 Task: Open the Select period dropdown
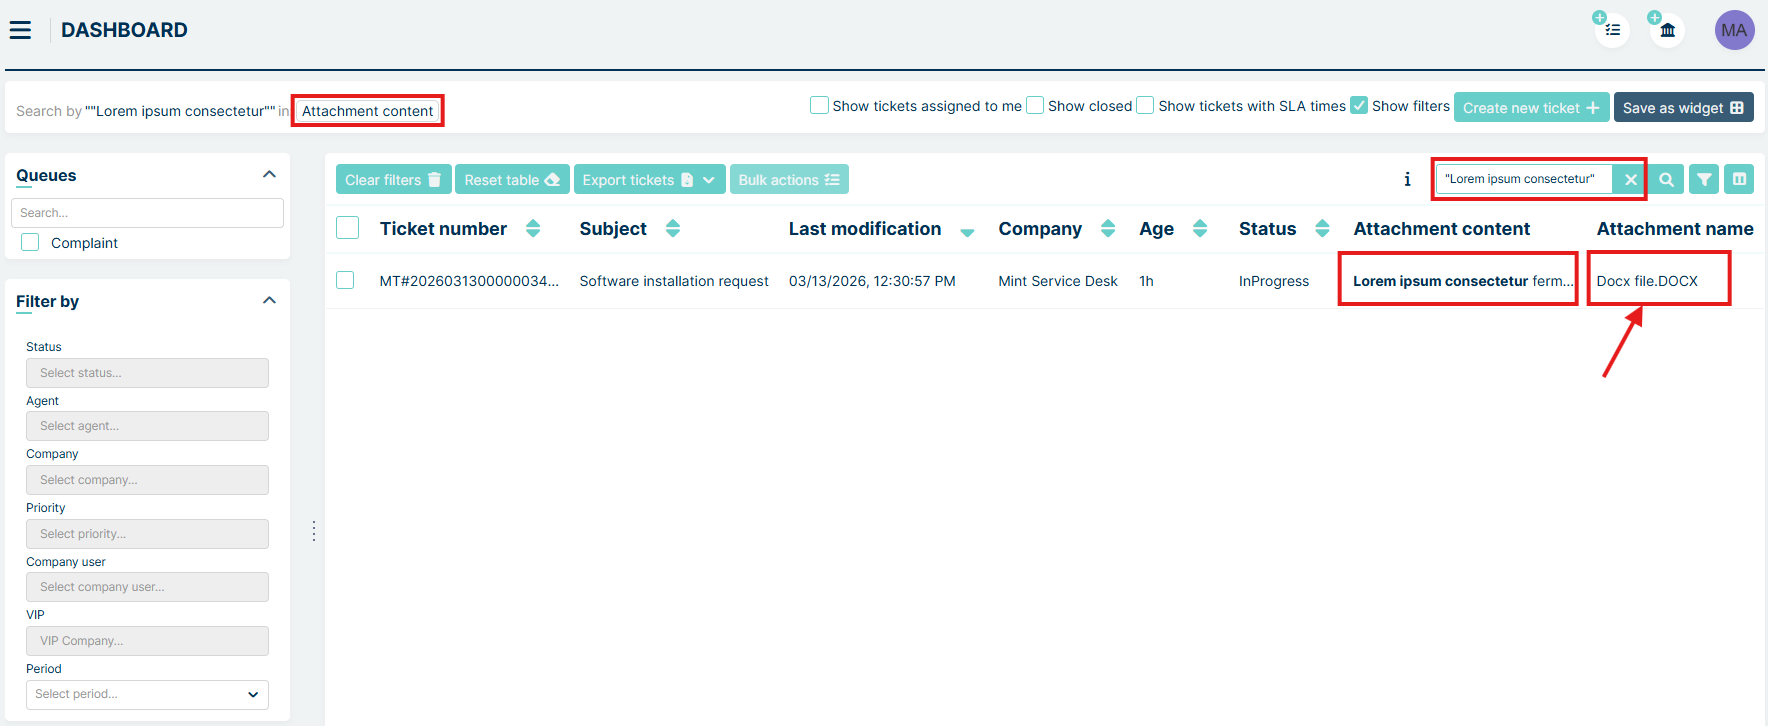click(x=147, y=694)
